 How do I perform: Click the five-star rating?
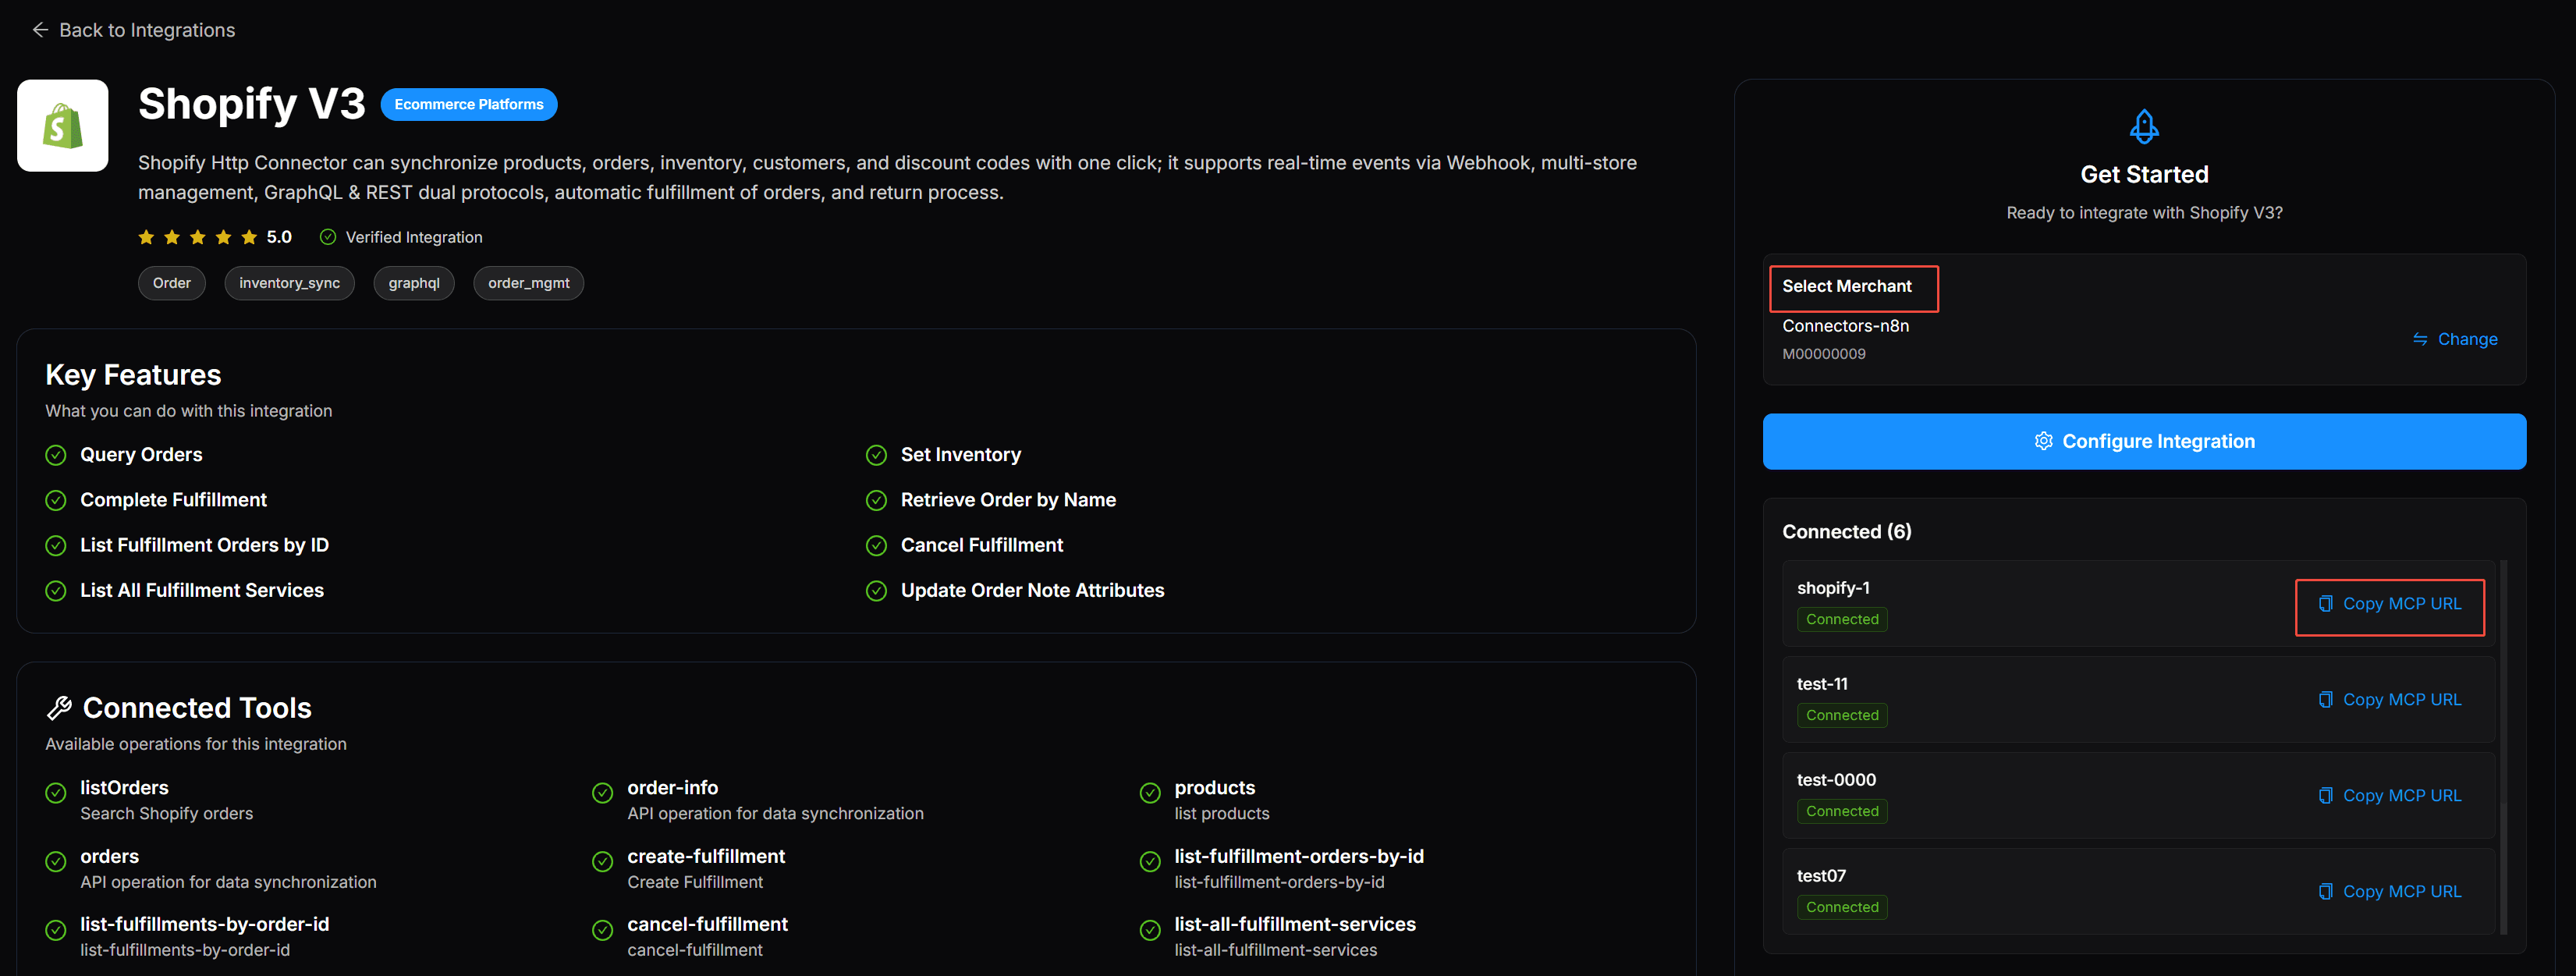tap(198, 237)
